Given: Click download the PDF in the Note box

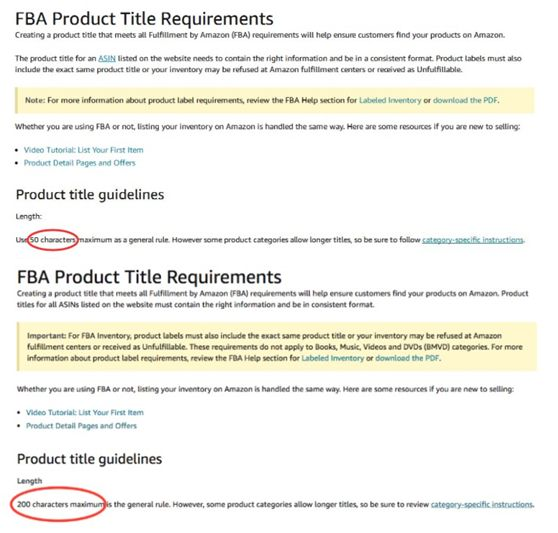Looking at the screenshot, I should click(x=465, y=100).
